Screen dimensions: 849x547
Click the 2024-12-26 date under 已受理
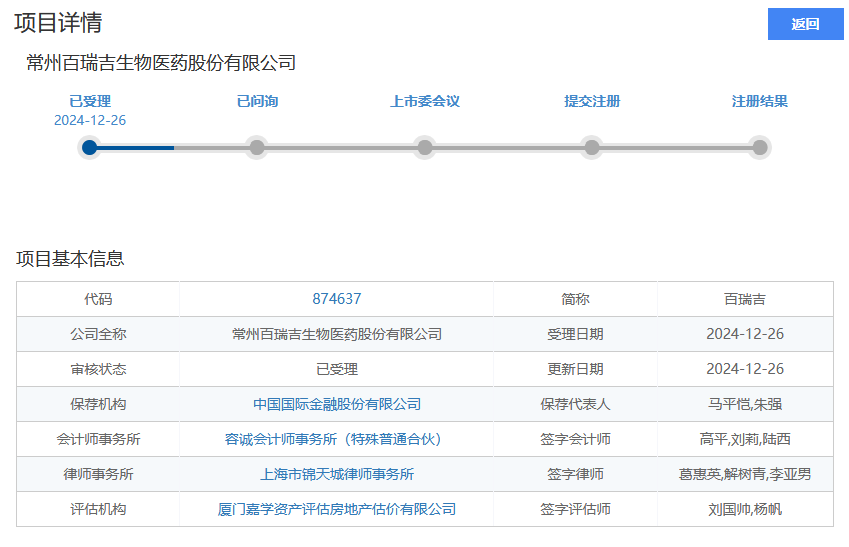pyautogui.click(x=90, y=120)
